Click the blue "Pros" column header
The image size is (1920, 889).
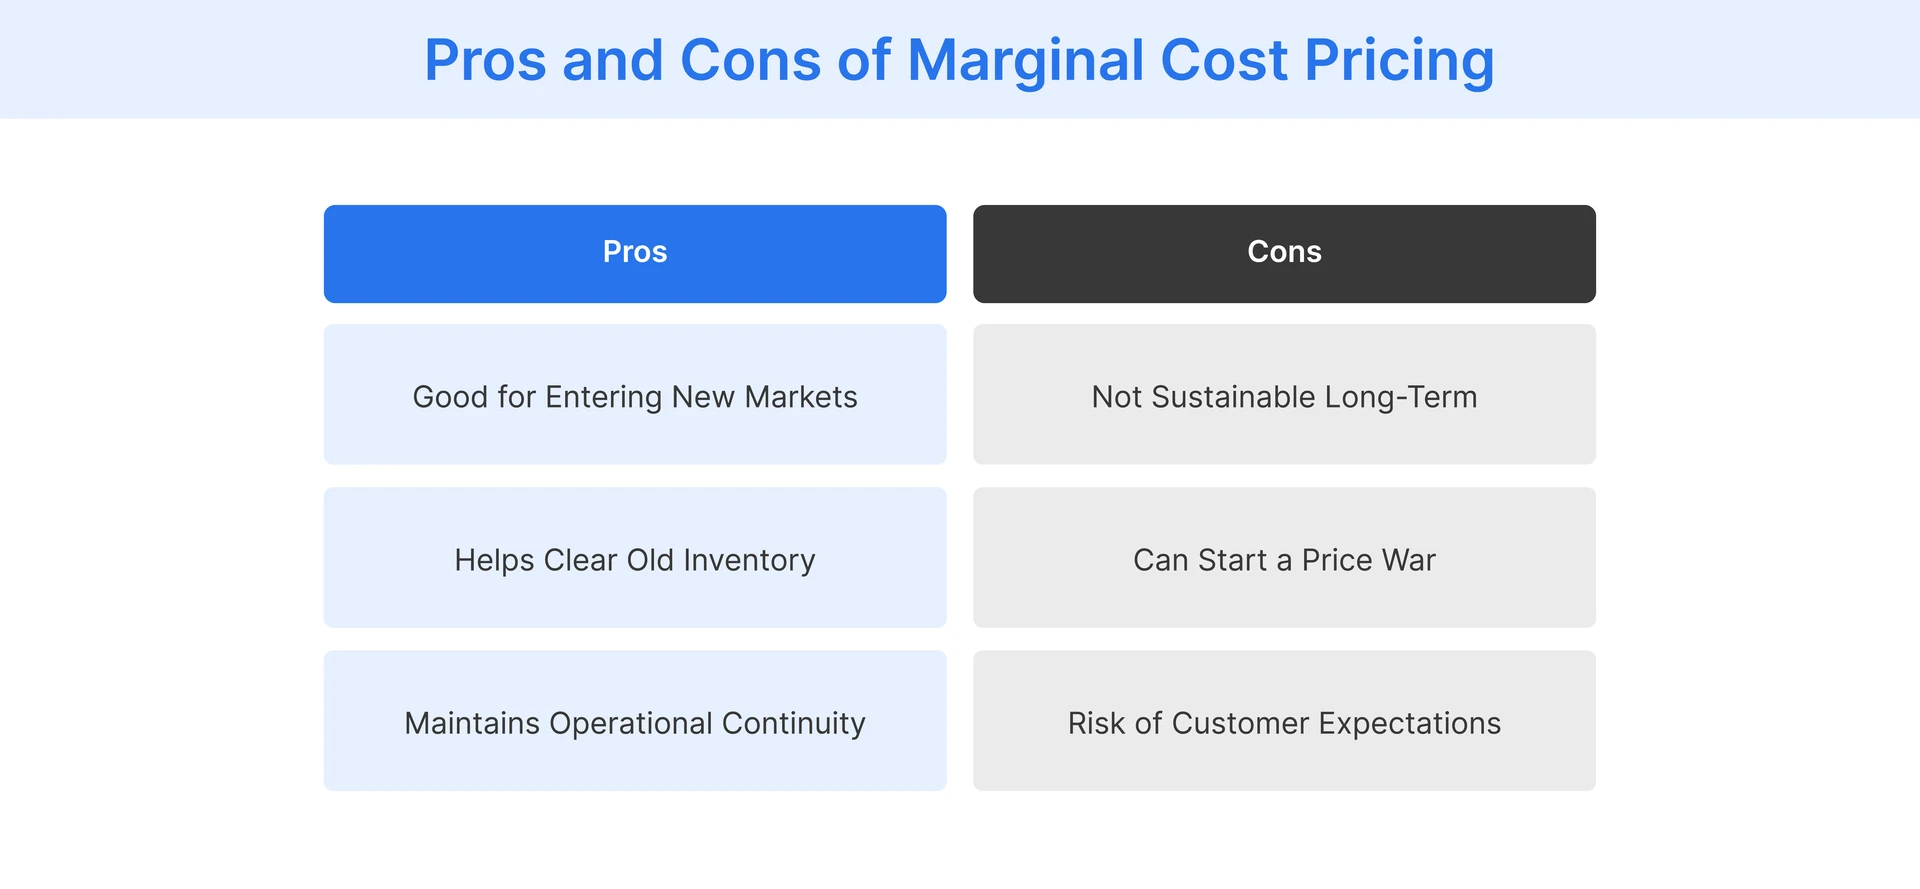(x=635, y=253)
